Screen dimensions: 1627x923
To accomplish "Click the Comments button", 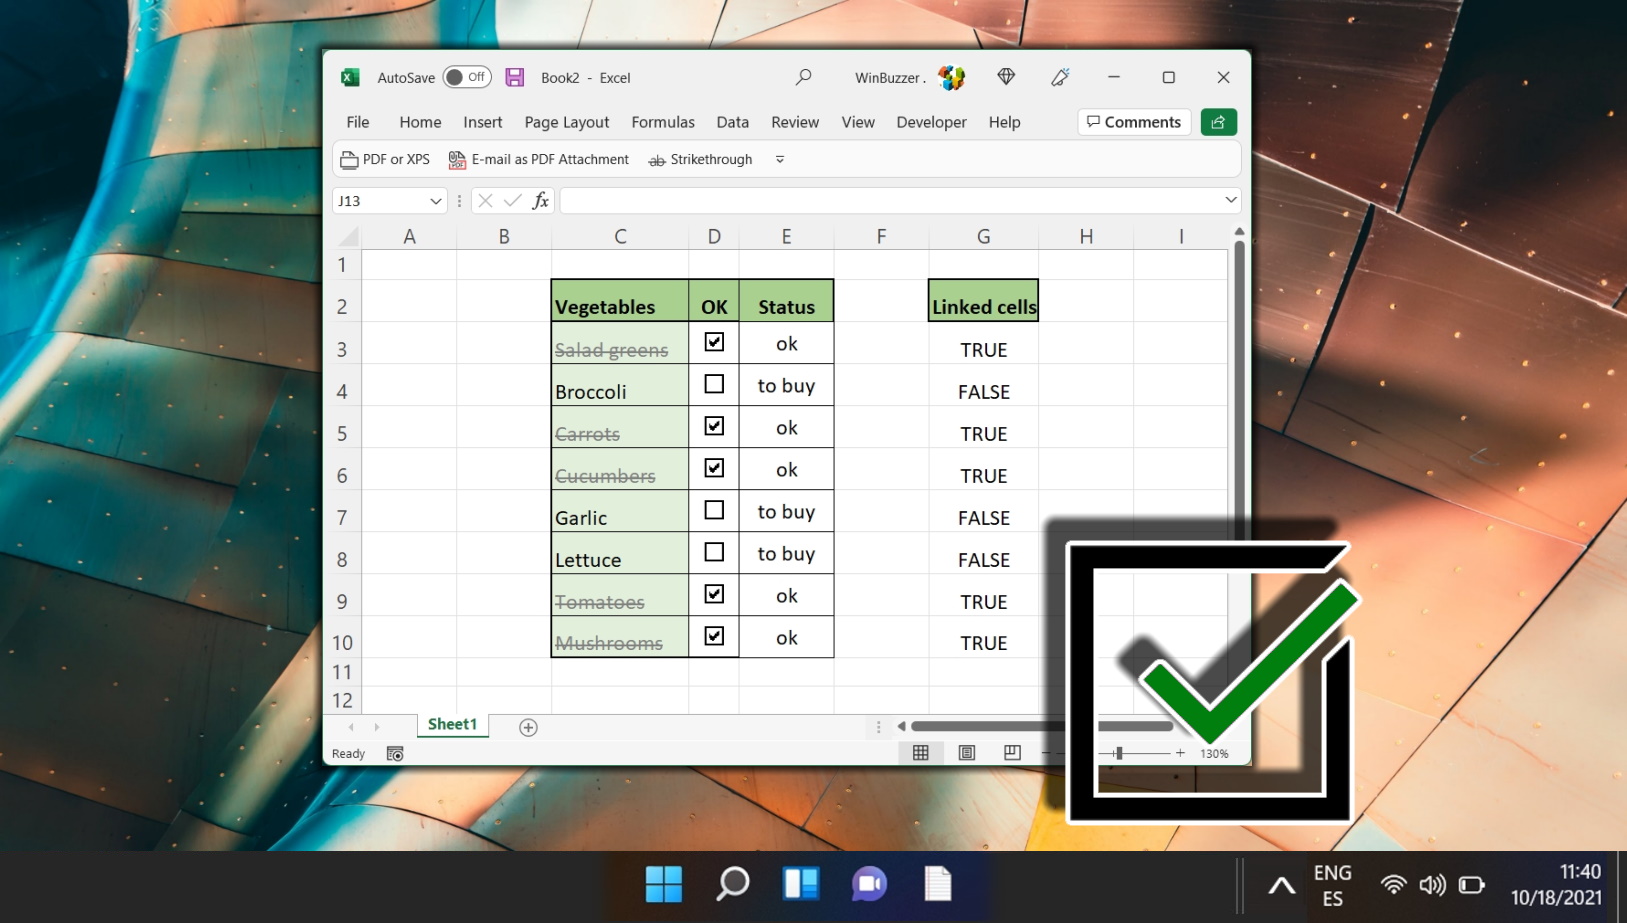I will coord(1134,122).
